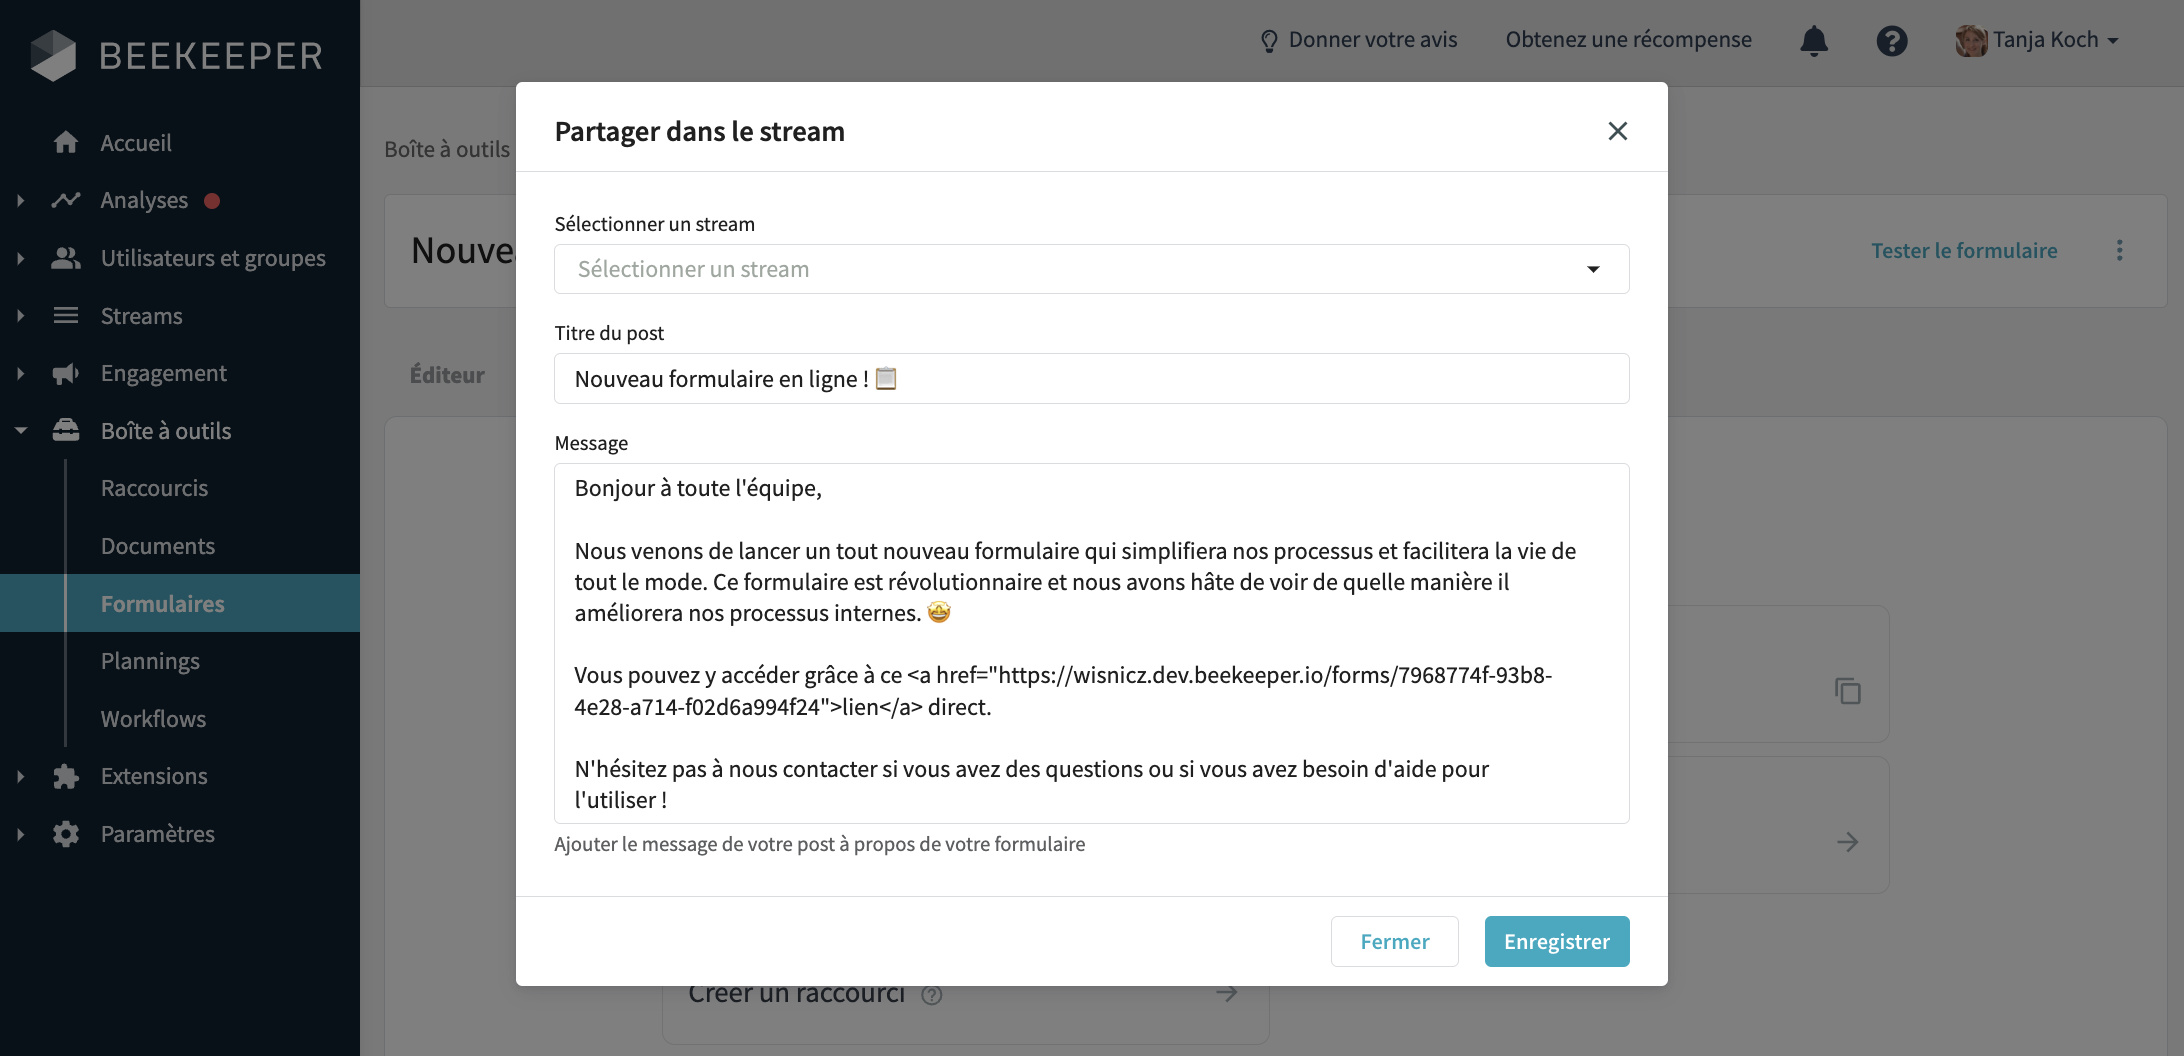Select the Accueil home icon

point(66,142)
